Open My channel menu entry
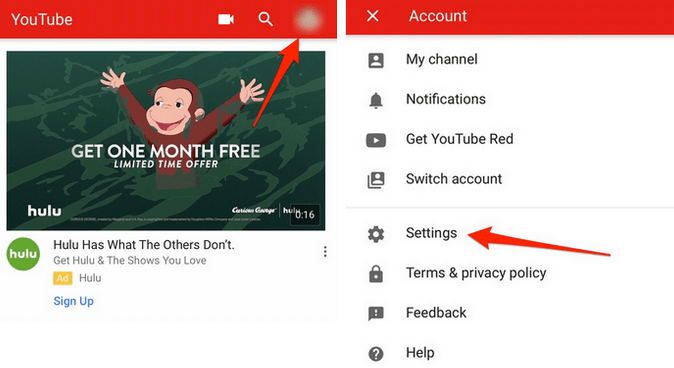 point(442,59)
